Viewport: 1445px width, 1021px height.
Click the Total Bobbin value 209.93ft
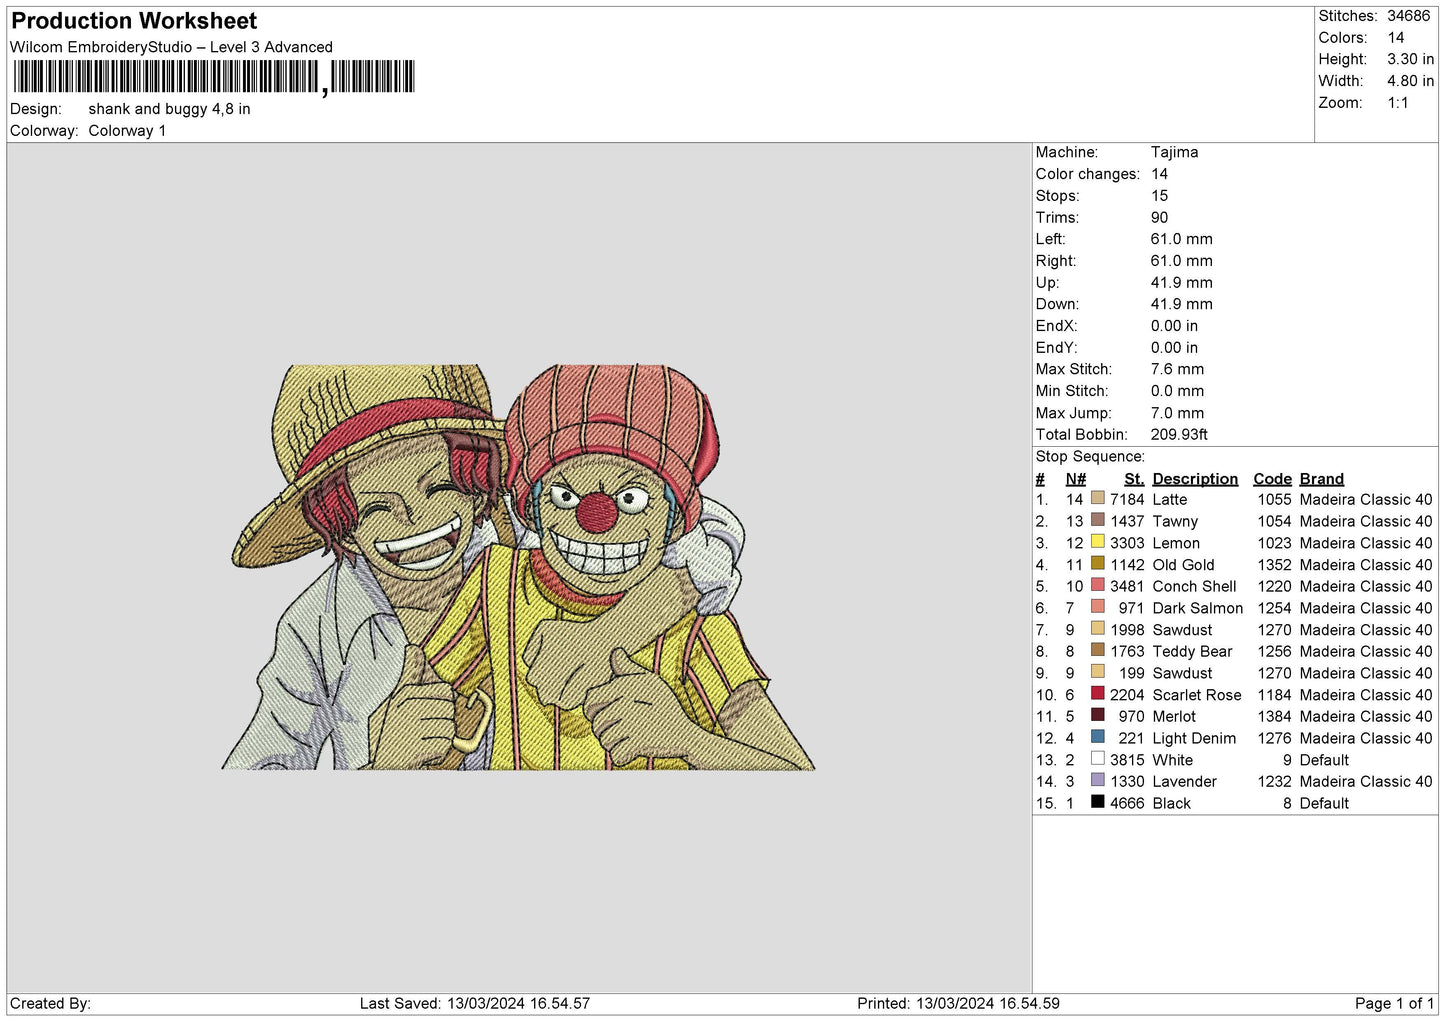click(1179, 434)
